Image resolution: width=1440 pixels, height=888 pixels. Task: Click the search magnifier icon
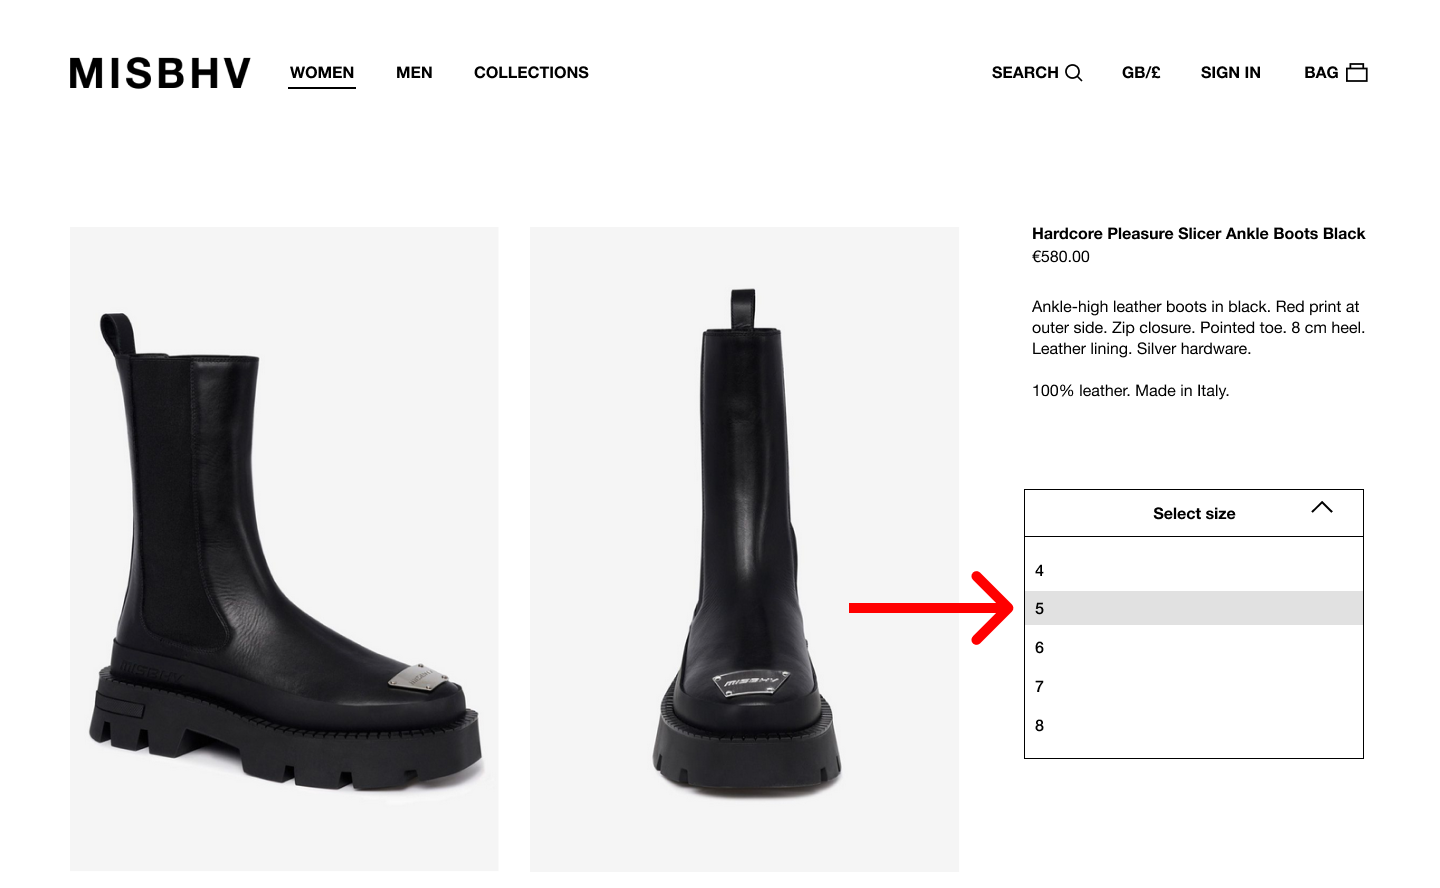tap(1074, 73)
